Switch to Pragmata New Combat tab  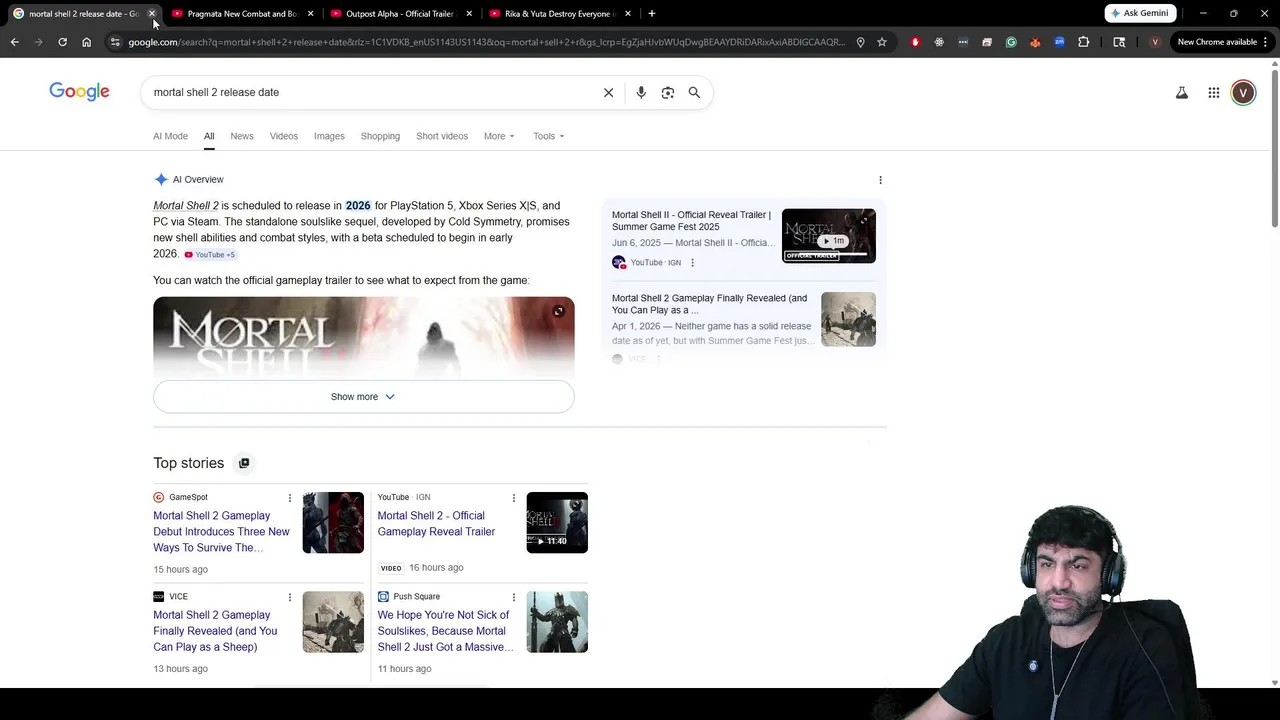tap(241, 13)
